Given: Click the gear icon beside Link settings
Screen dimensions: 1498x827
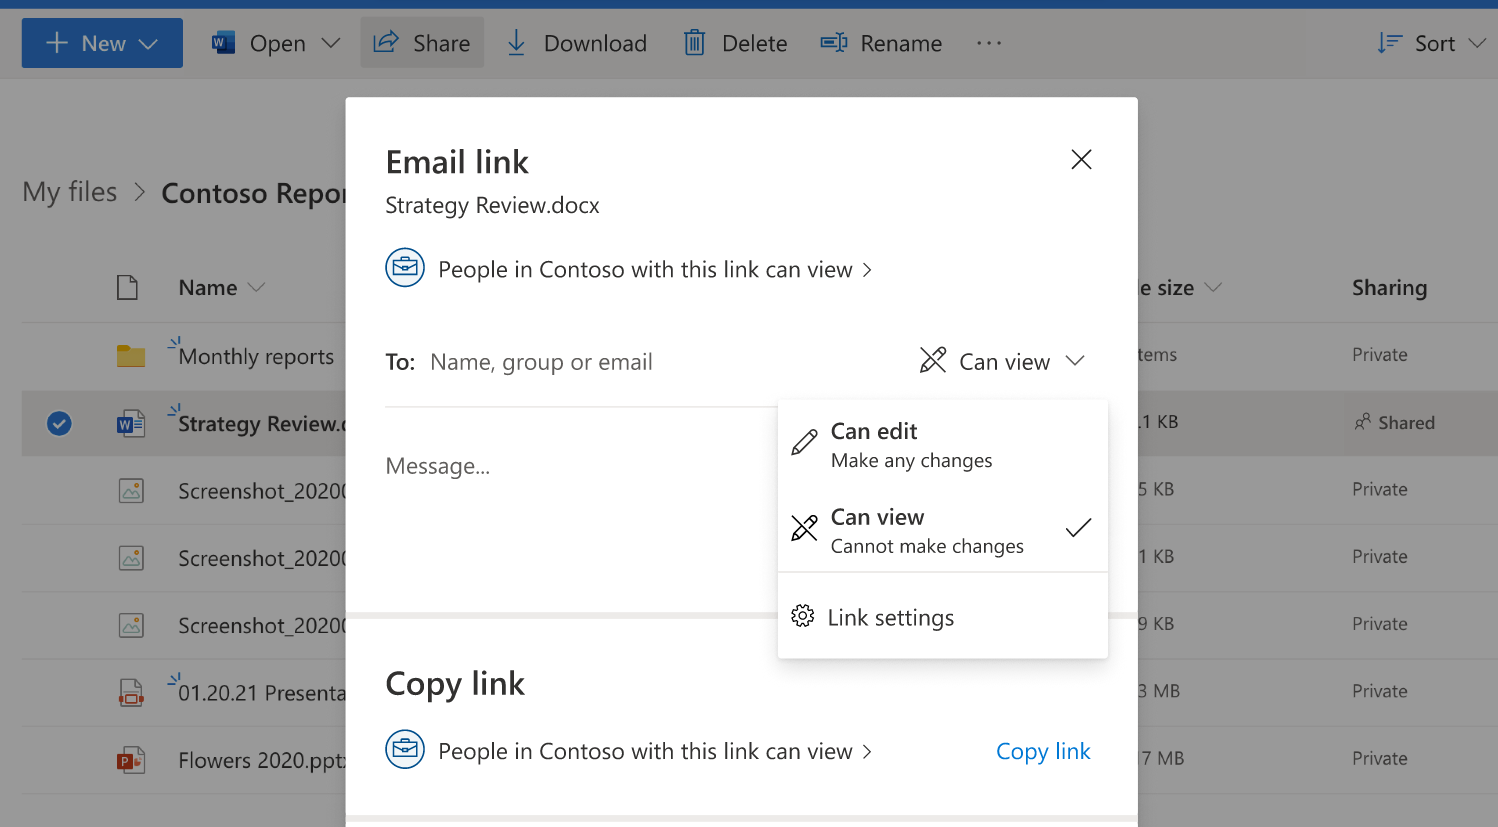Looking at the screenshot, I should 802,616.
